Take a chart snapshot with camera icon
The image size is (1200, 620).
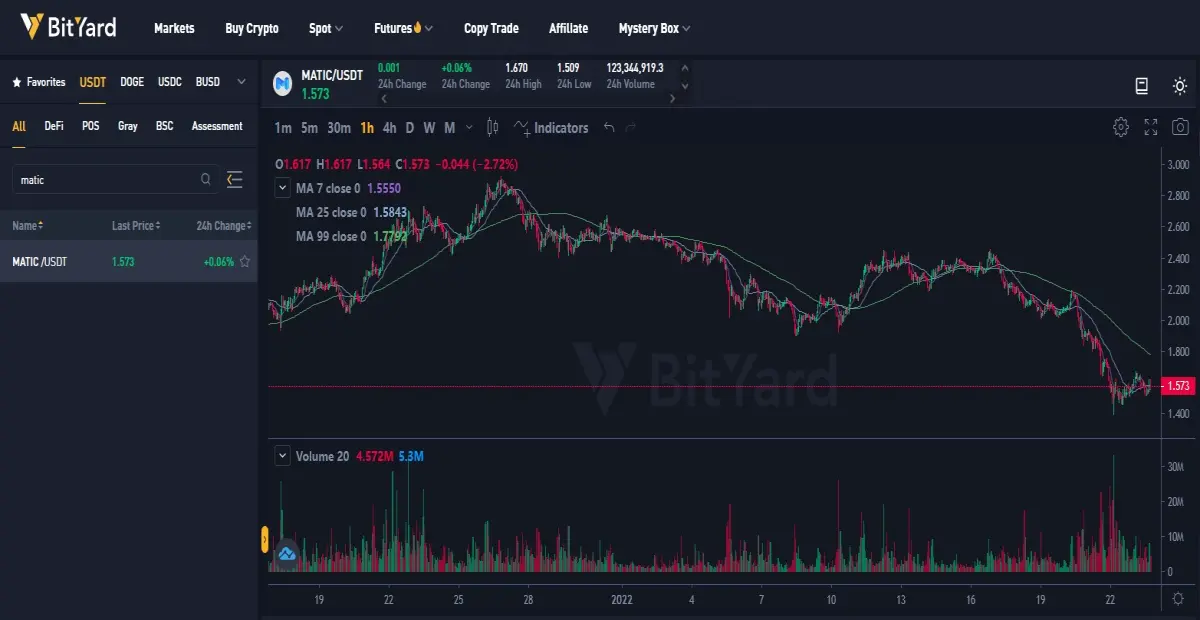tap(1181, 127)
